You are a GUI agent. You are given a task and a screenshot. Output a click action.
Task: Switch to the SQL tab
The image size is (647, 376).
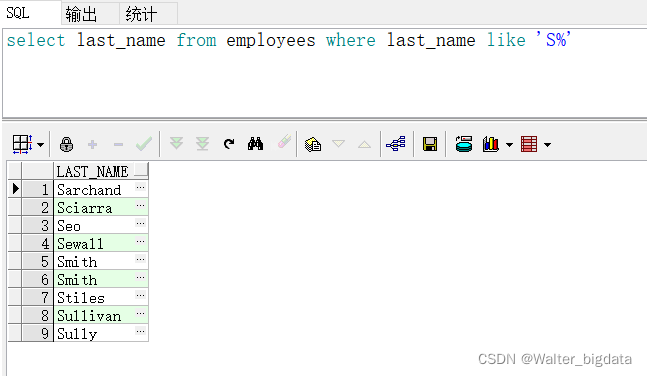18,13
